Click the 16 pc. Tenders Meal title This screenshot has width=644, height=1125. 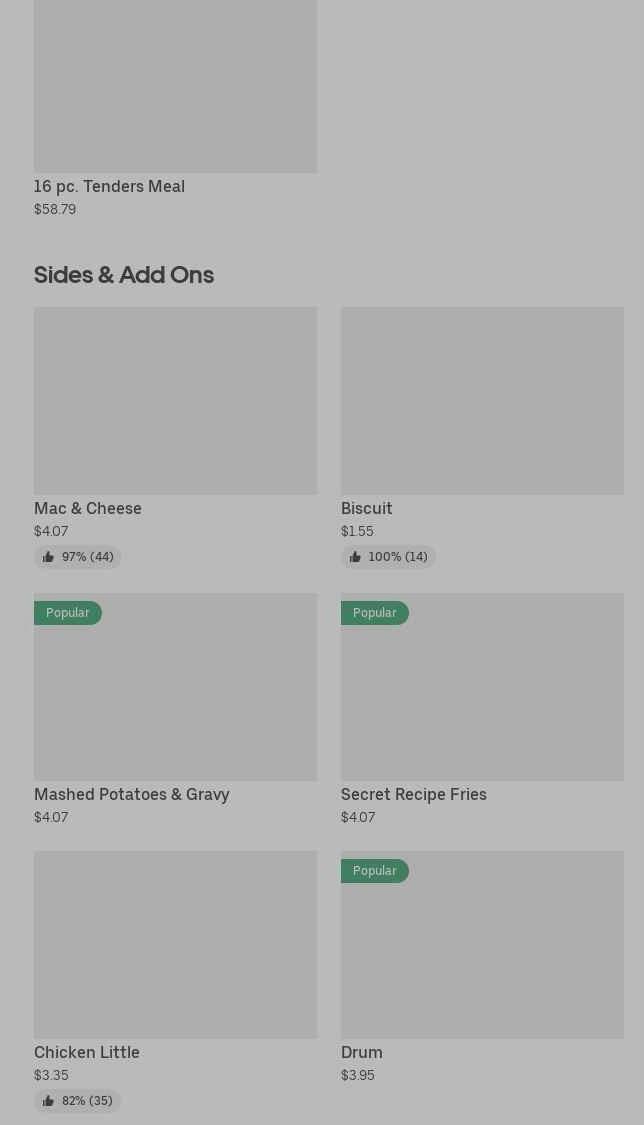point(109,186)
